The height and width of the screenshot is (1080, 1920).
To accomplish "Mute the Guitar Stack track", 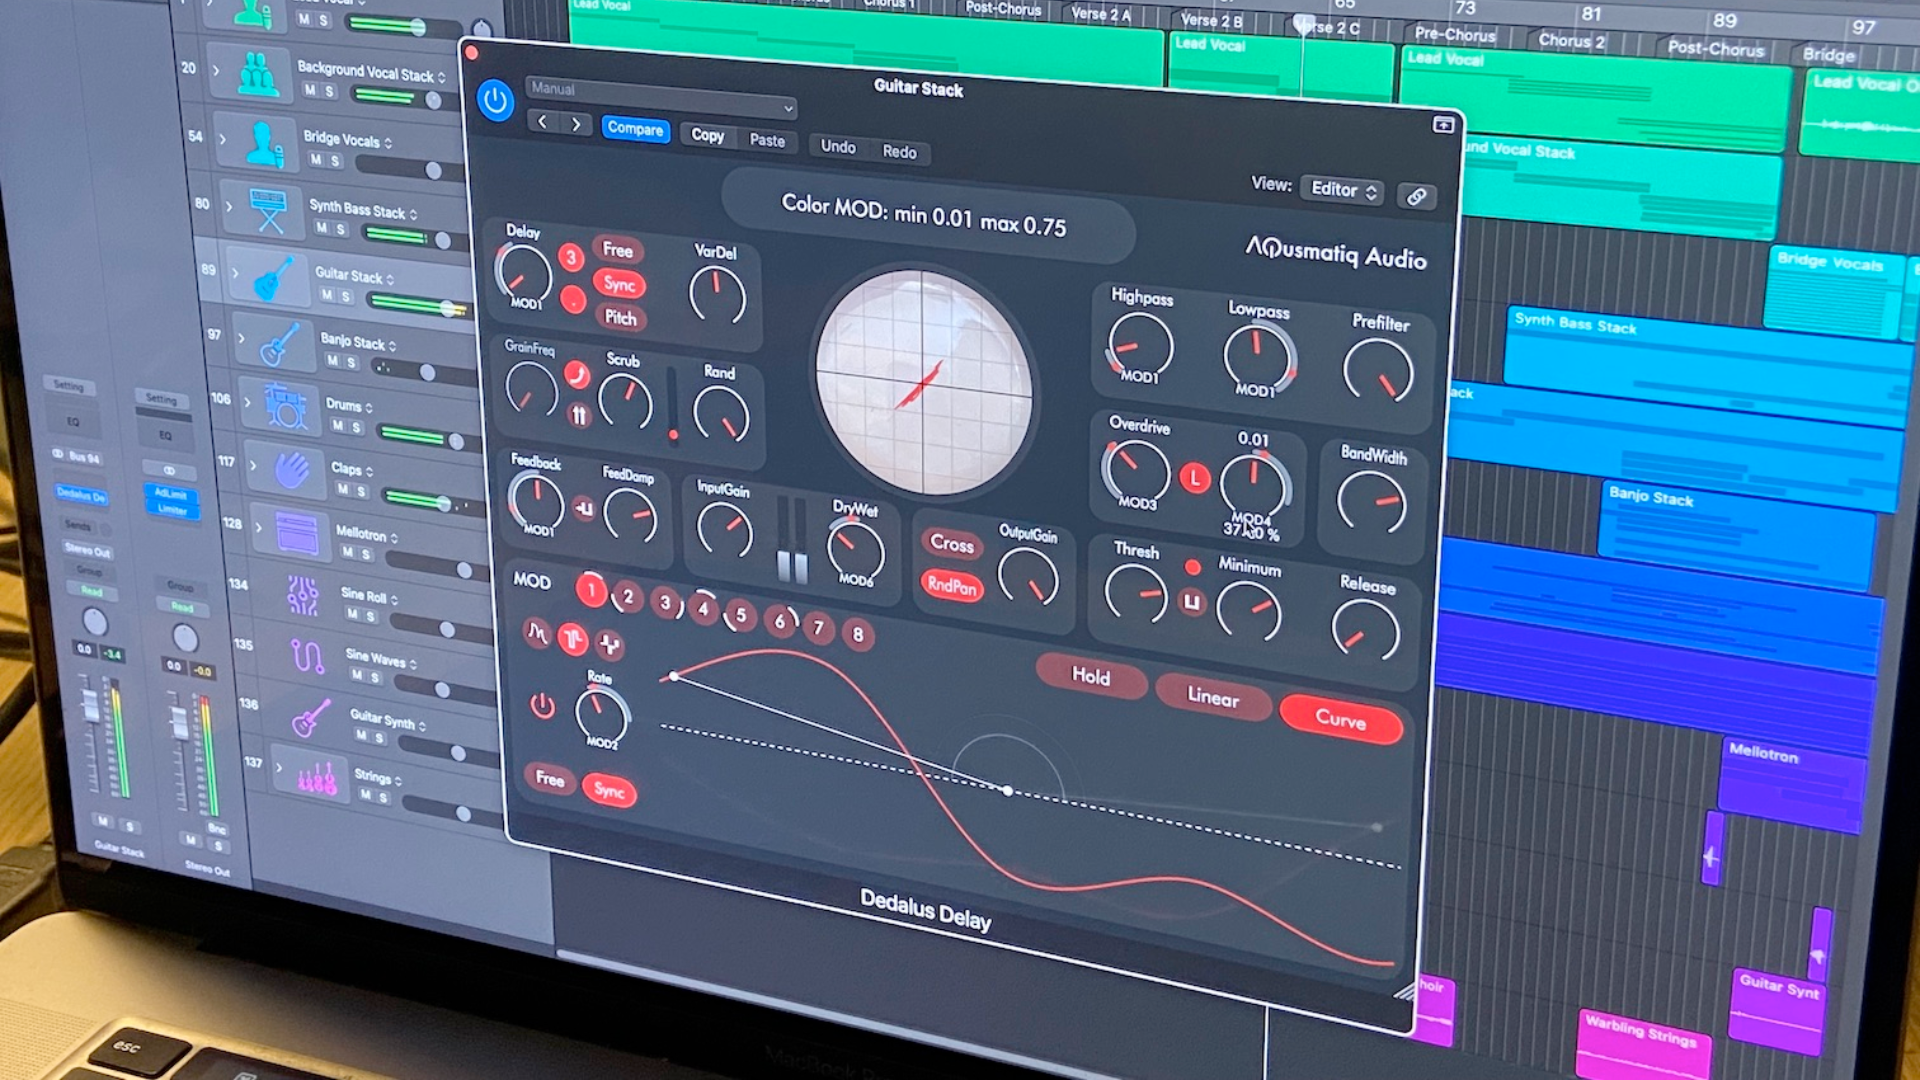I will click(327, 296).
